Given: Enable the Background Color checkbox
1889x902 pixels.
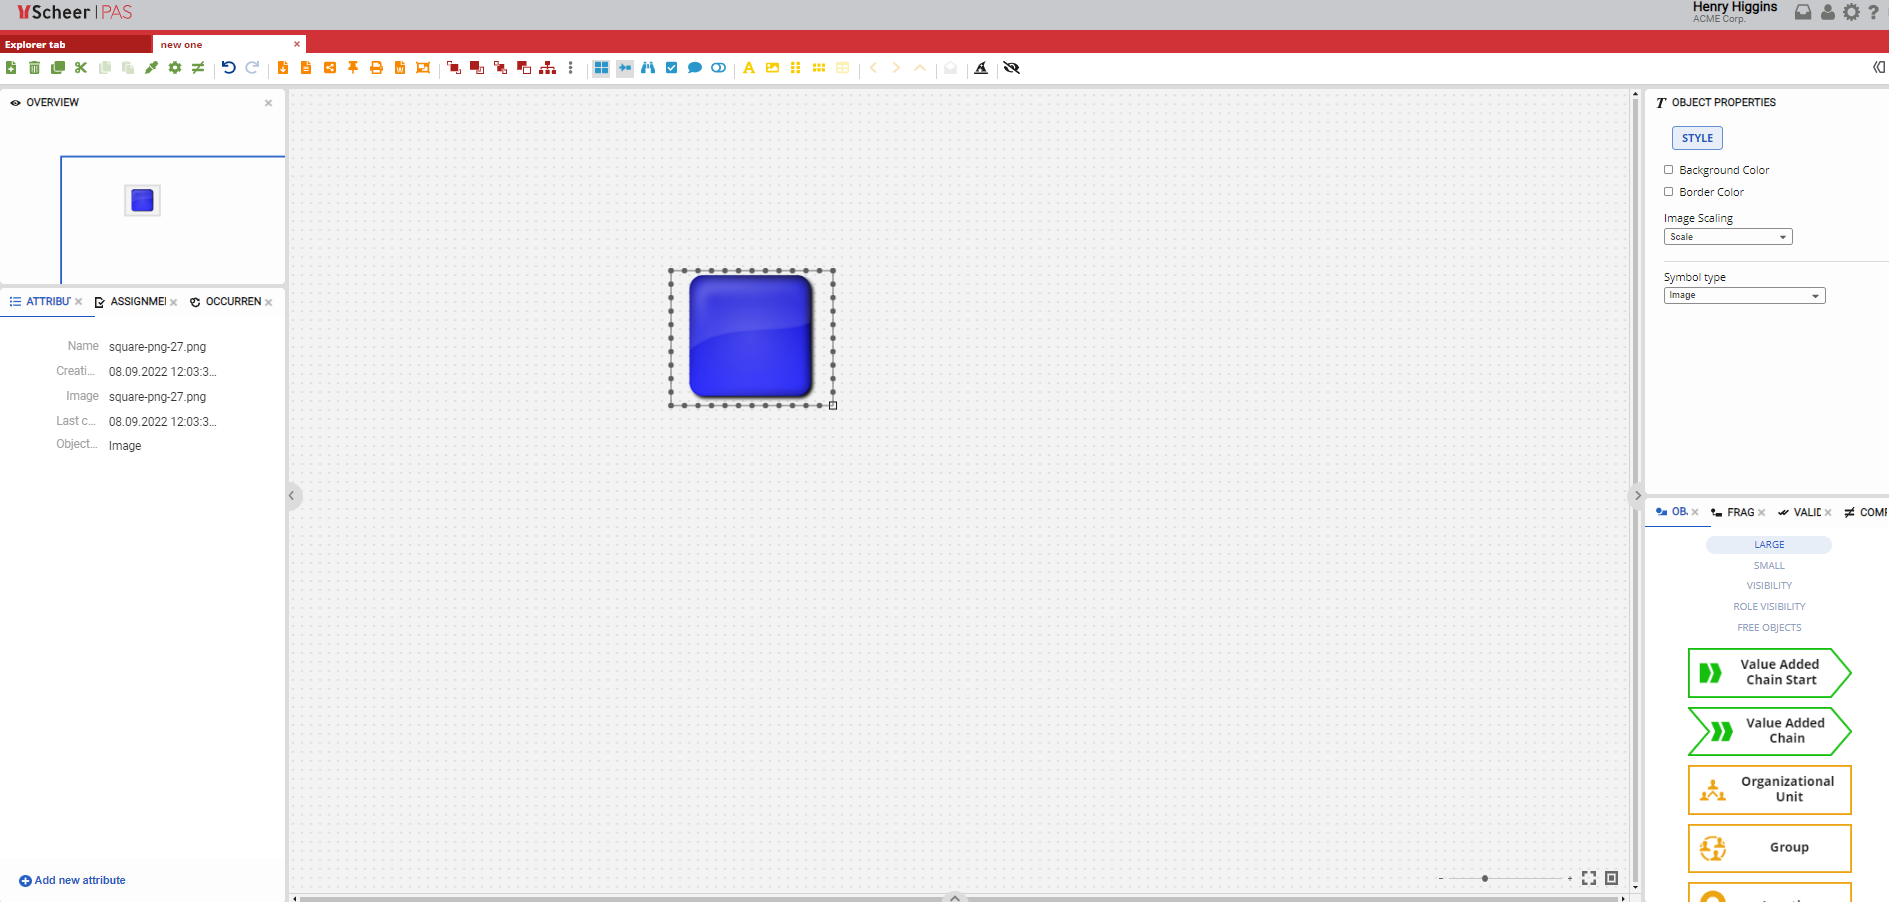Looking at the screenshot, I should (x=1668, y=170).
